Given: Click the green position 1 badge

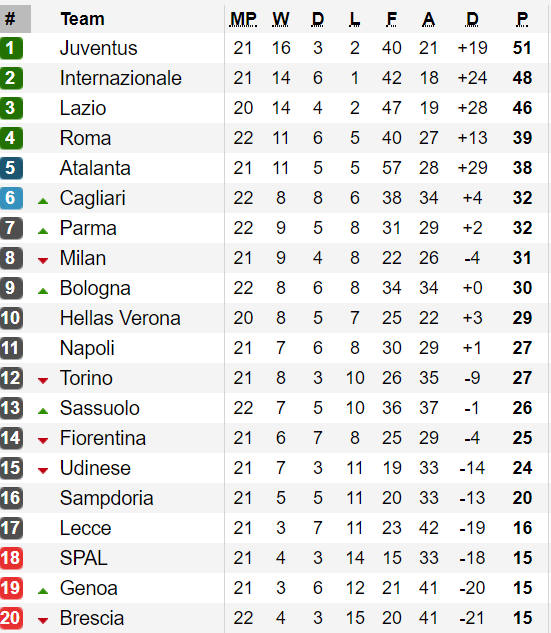Looking at the screenshot, I should click(x=11, y=48).
